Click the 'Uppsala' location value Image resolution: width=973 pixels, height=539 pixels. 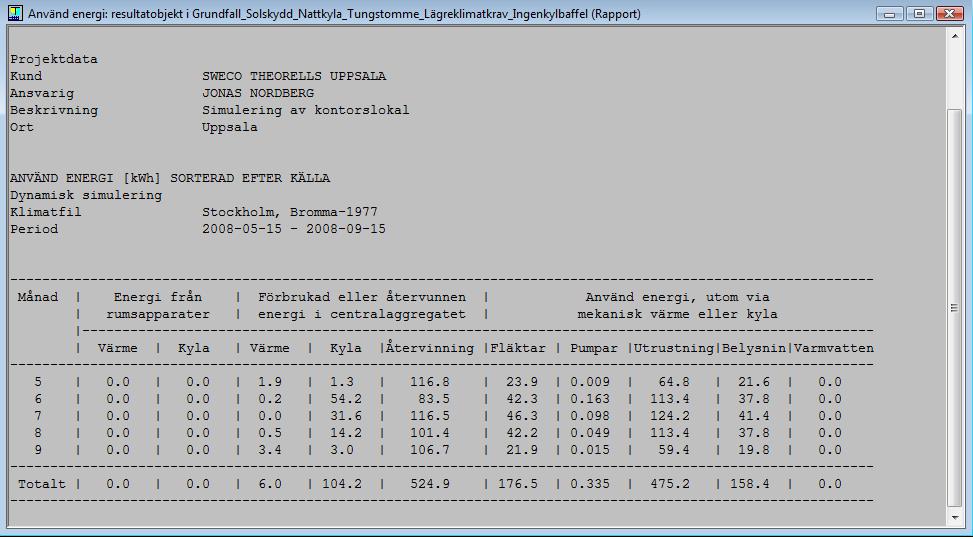(230, 127)
